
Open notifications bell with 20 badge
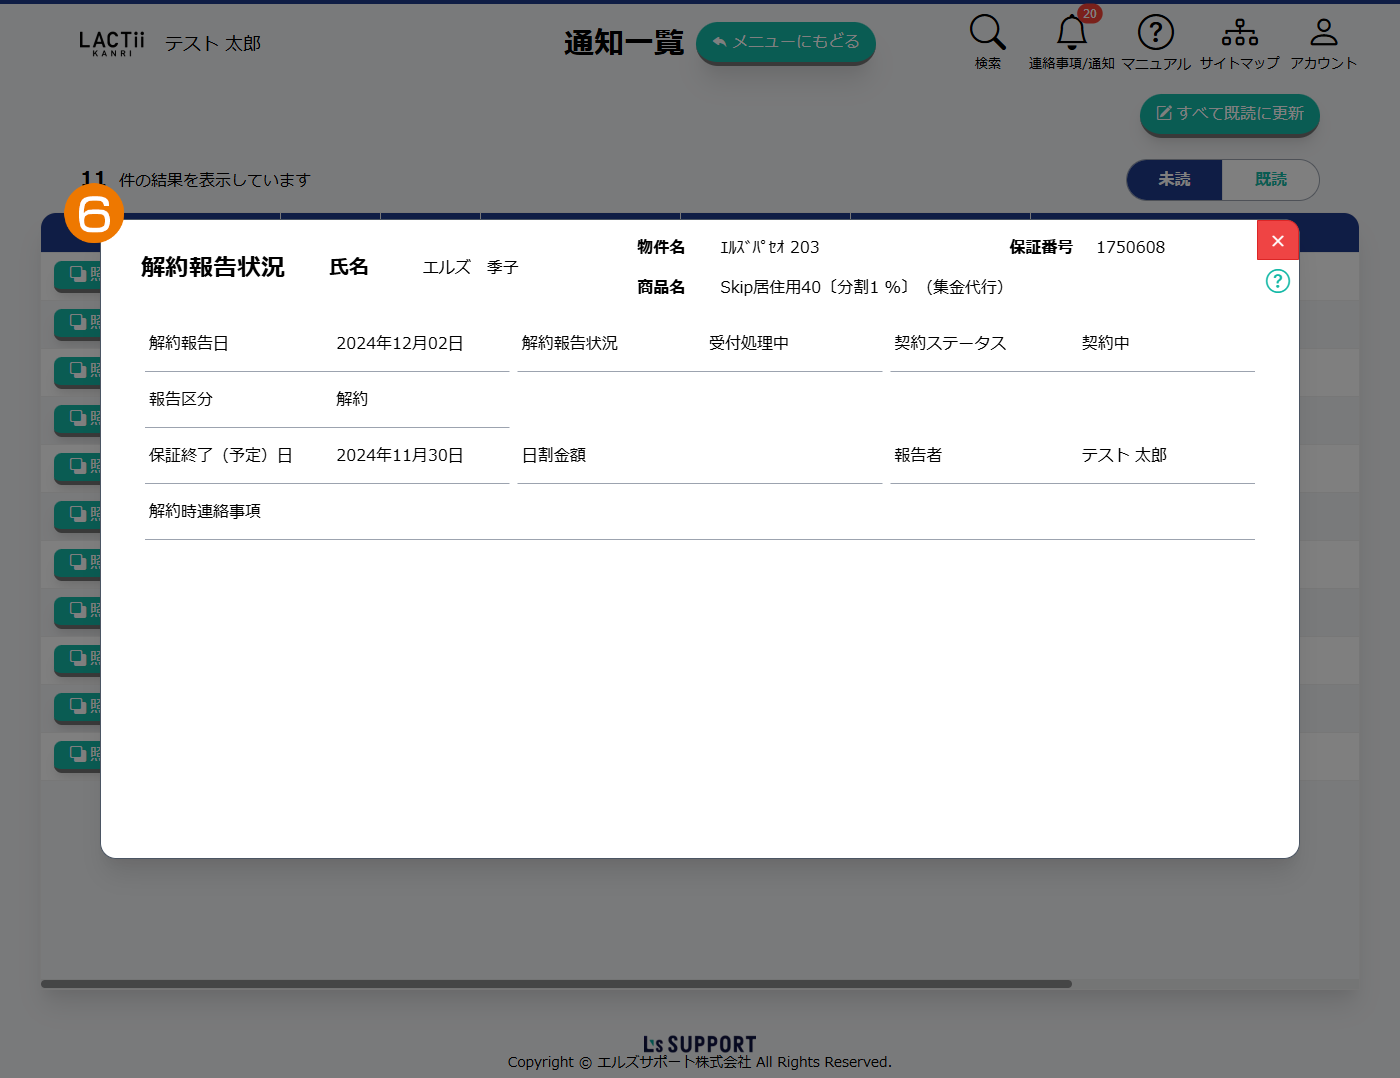1071,33
